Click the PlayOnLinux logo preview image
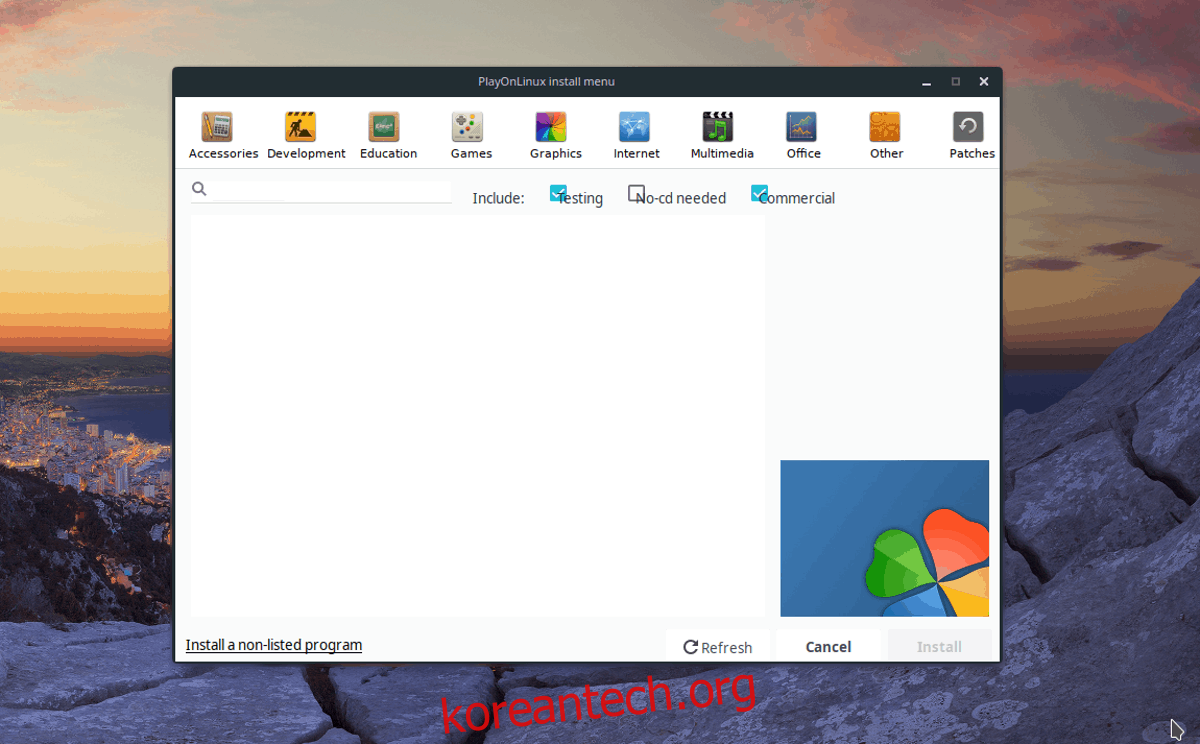Image resolution: width=1200 pixels, height=744 pixels. (x=885, y=538)
